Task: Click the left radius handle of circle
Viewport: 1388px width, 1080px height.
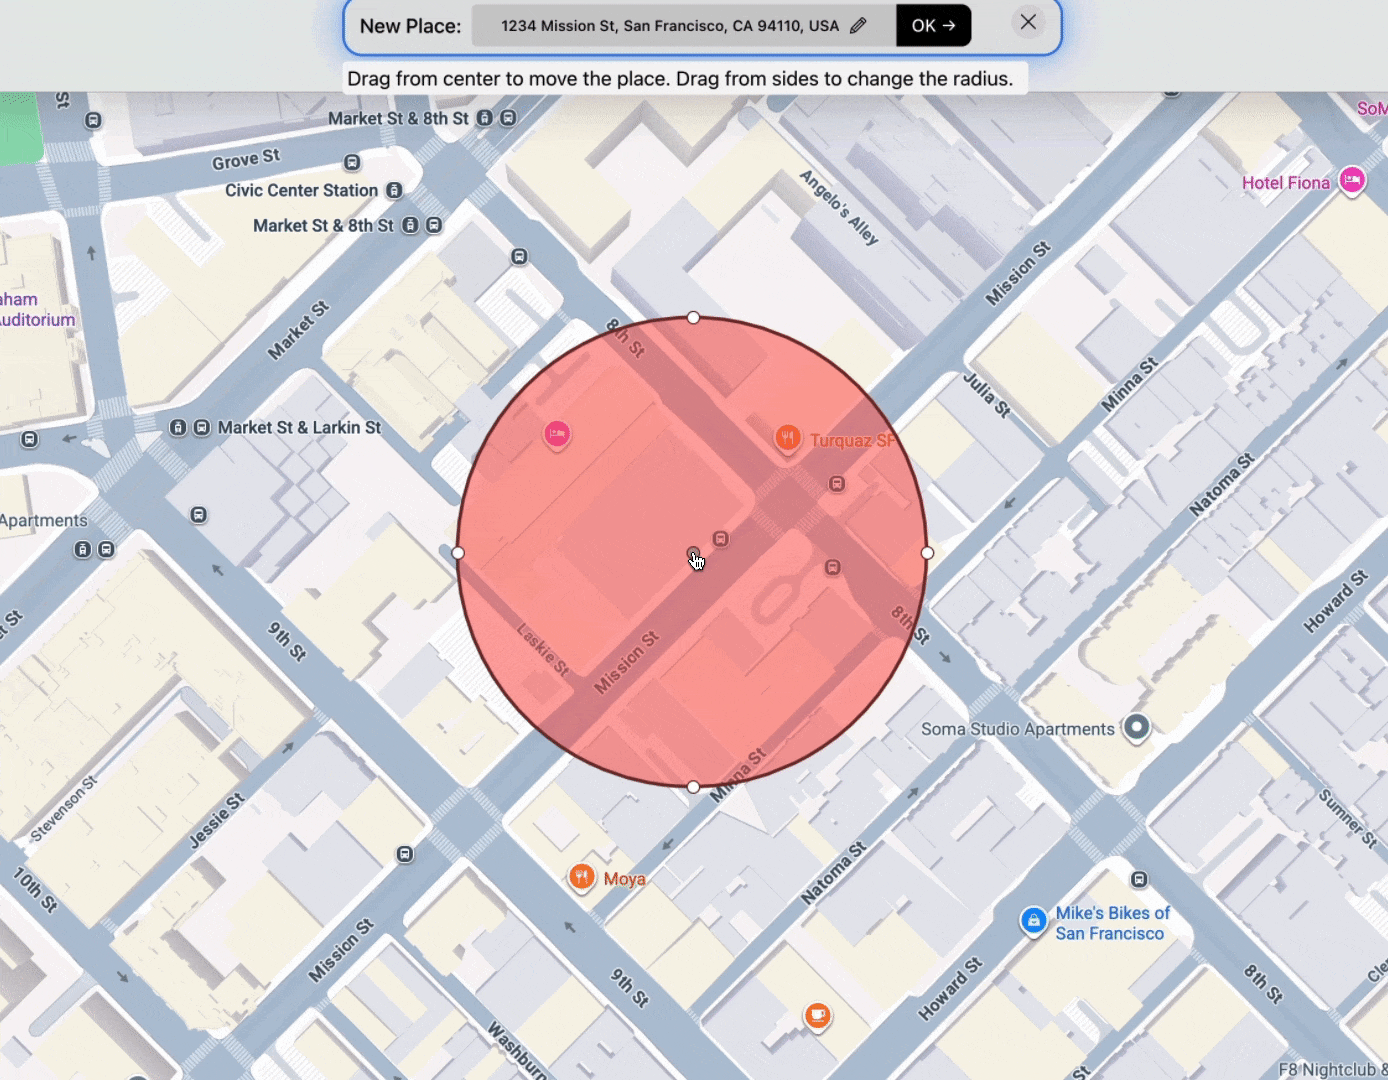Action: (458, 552)
